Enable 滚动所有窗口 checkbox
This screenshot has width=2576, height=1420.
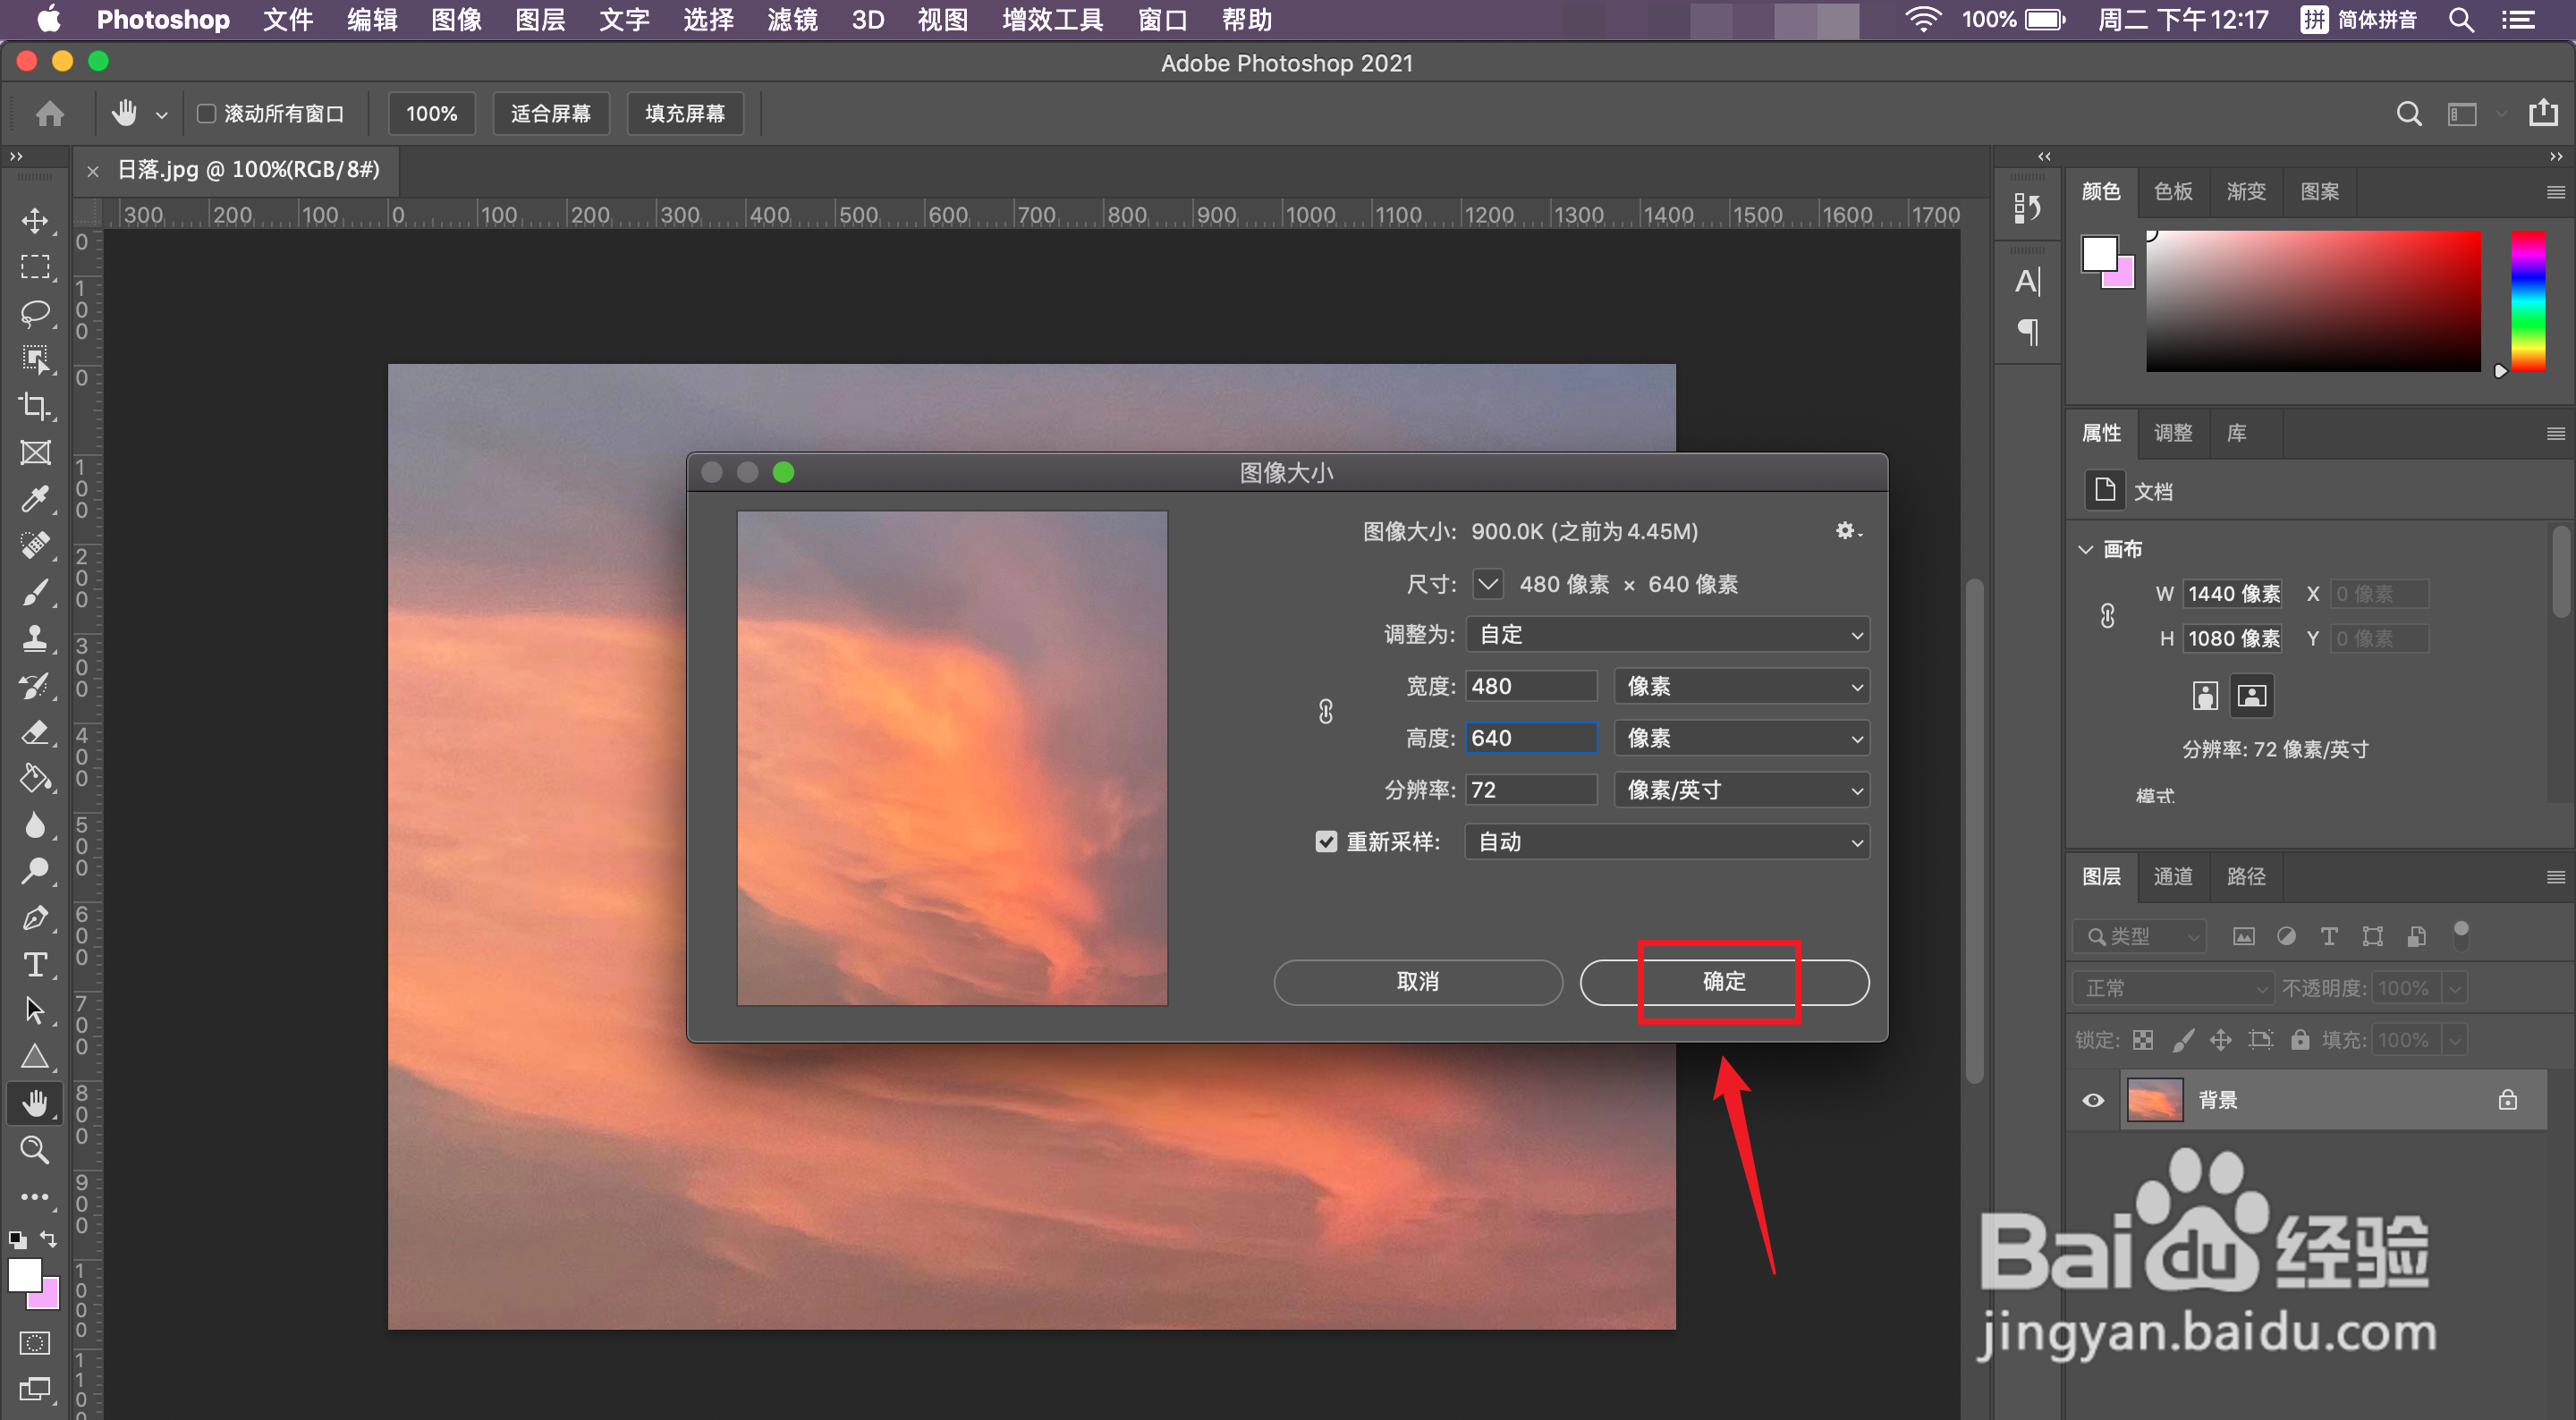(207, 113)
